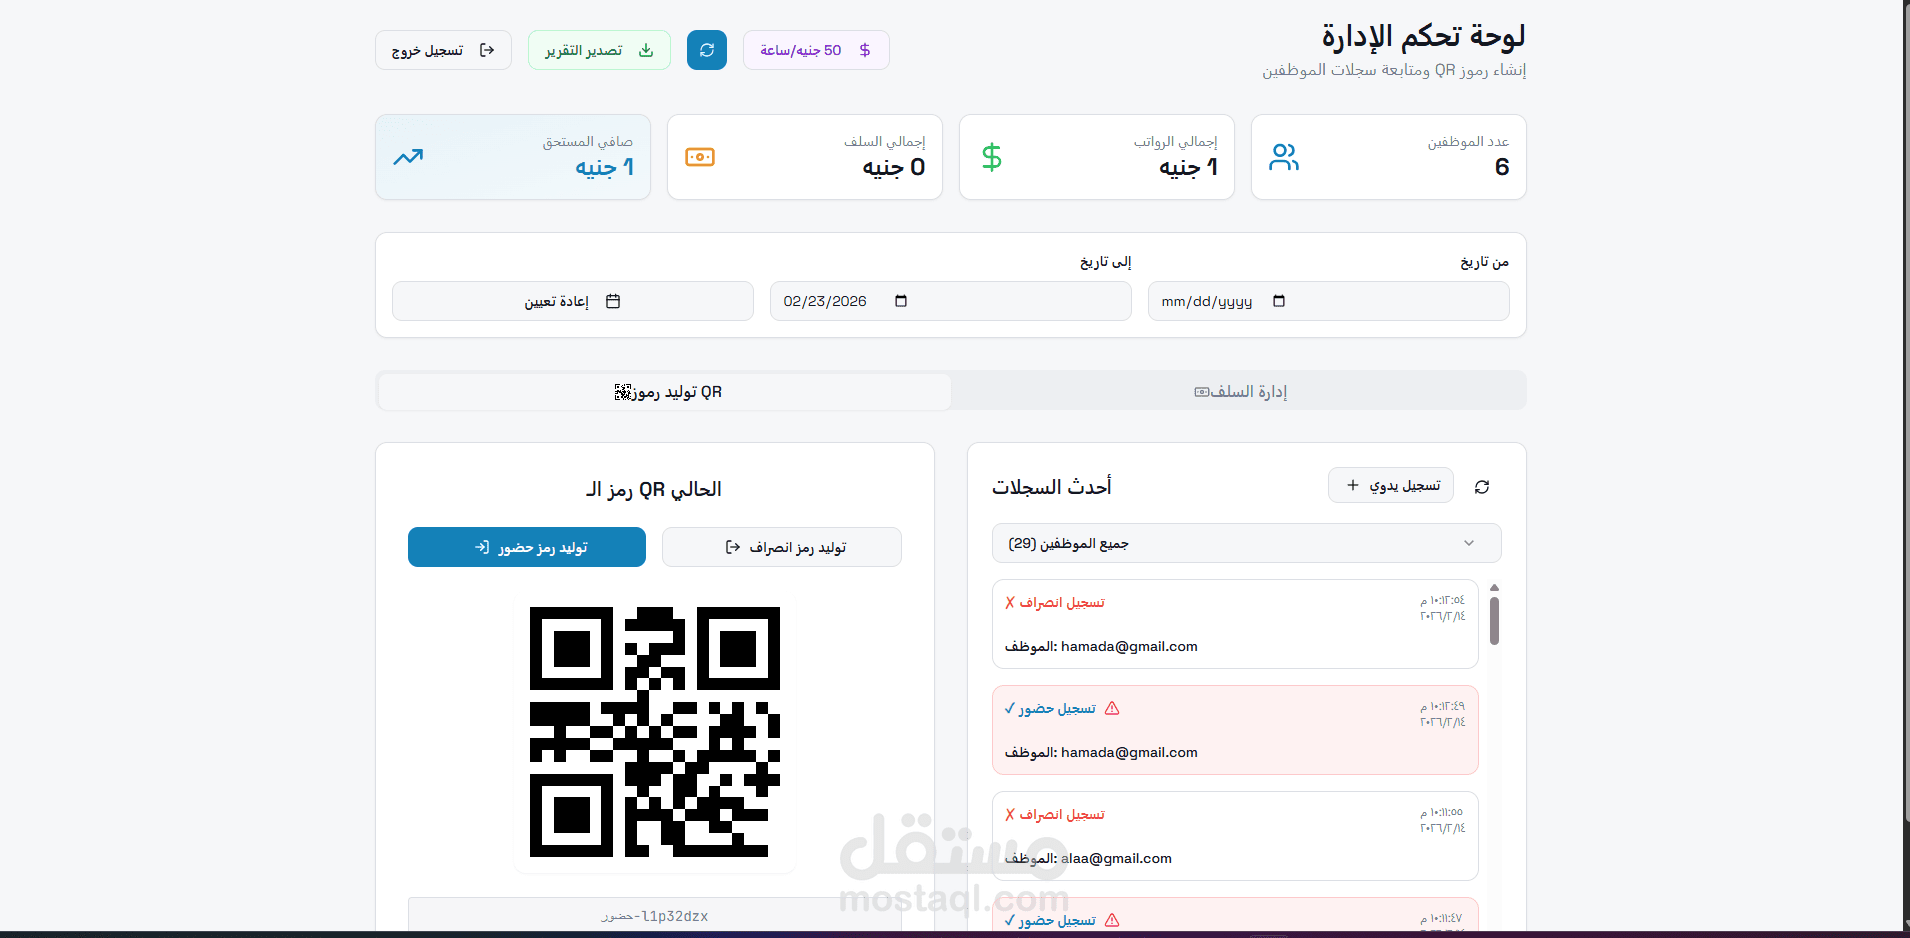The image size is (1910, 938).
Task: Click the لوحة تحكم الإدارة title
Action: click(x=1423, y=36)
